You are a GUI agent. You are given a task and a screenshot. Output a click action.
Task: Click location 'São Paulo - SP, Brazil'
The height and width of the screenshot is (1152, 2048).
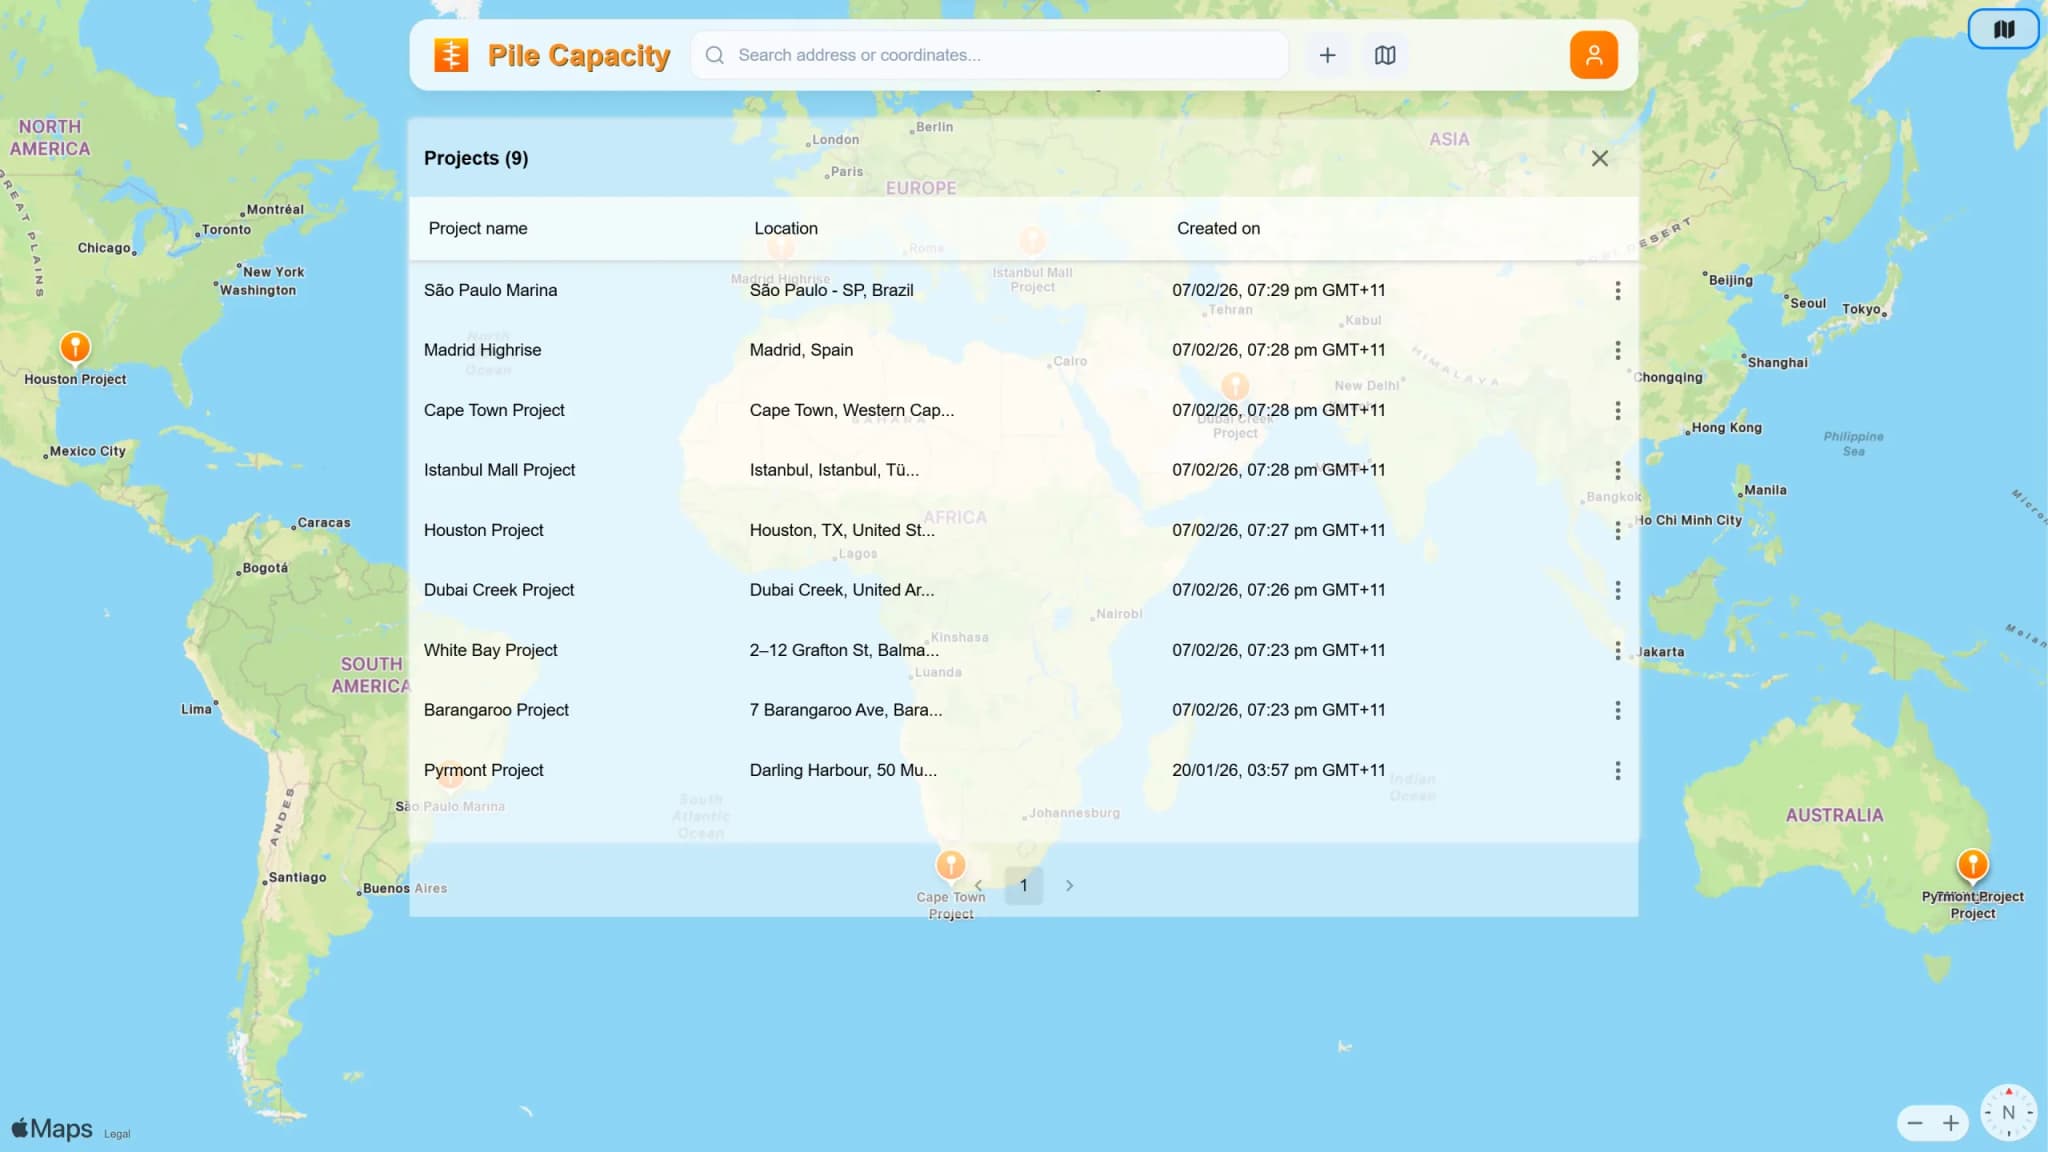click(x=831, y=290)
